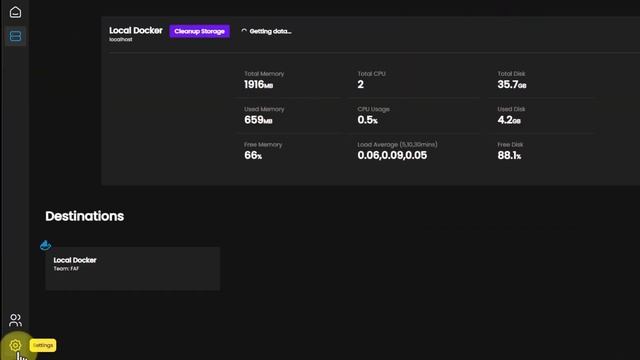Click the Local Docker server title

(136, 31)
